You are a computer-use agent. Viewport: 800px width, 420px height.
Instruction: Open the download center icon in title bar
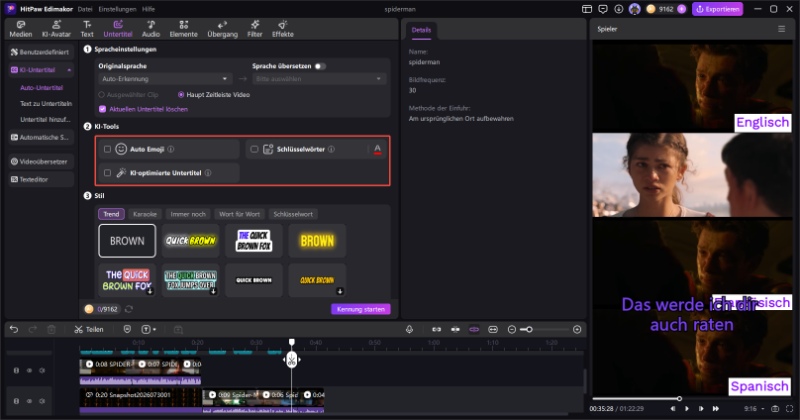(x=618, y=9)
